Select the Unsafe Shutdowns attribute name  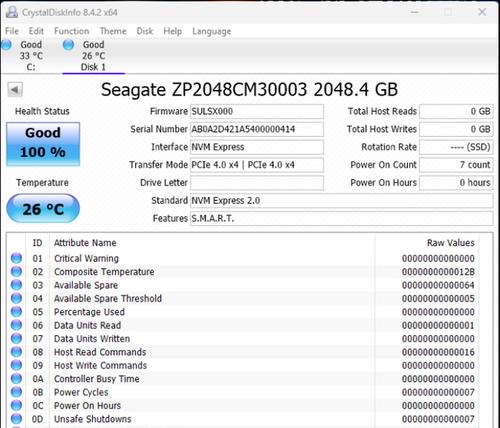click(x=93, y=419)
